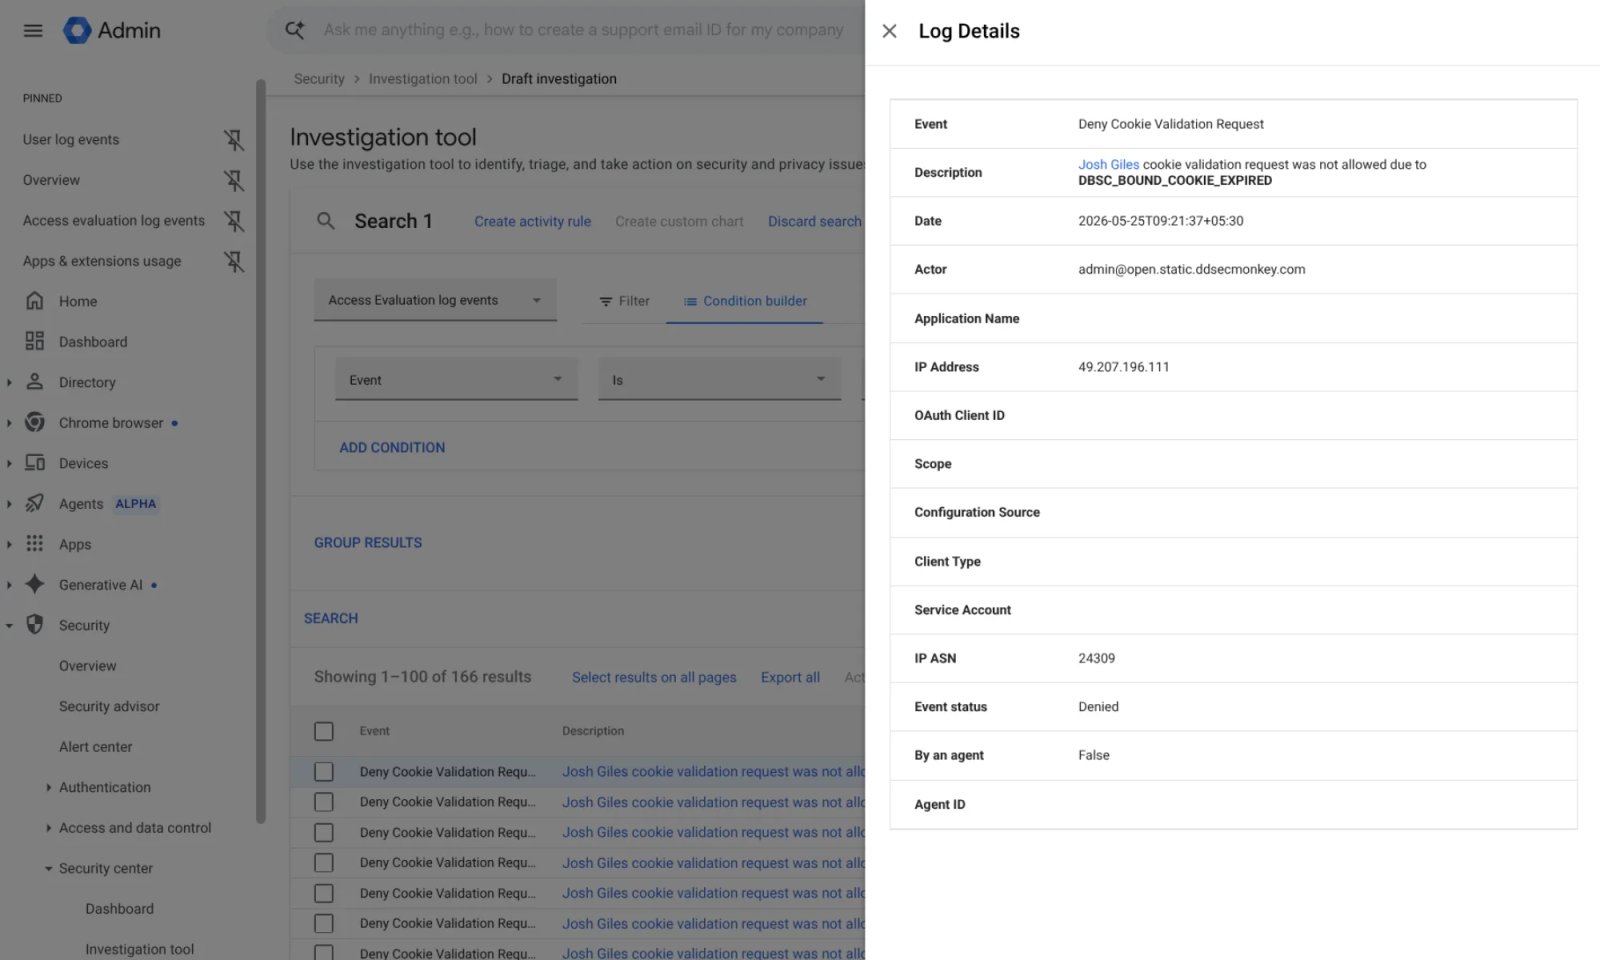Toggle the select-all results checkbox

[x=324, y=731]
